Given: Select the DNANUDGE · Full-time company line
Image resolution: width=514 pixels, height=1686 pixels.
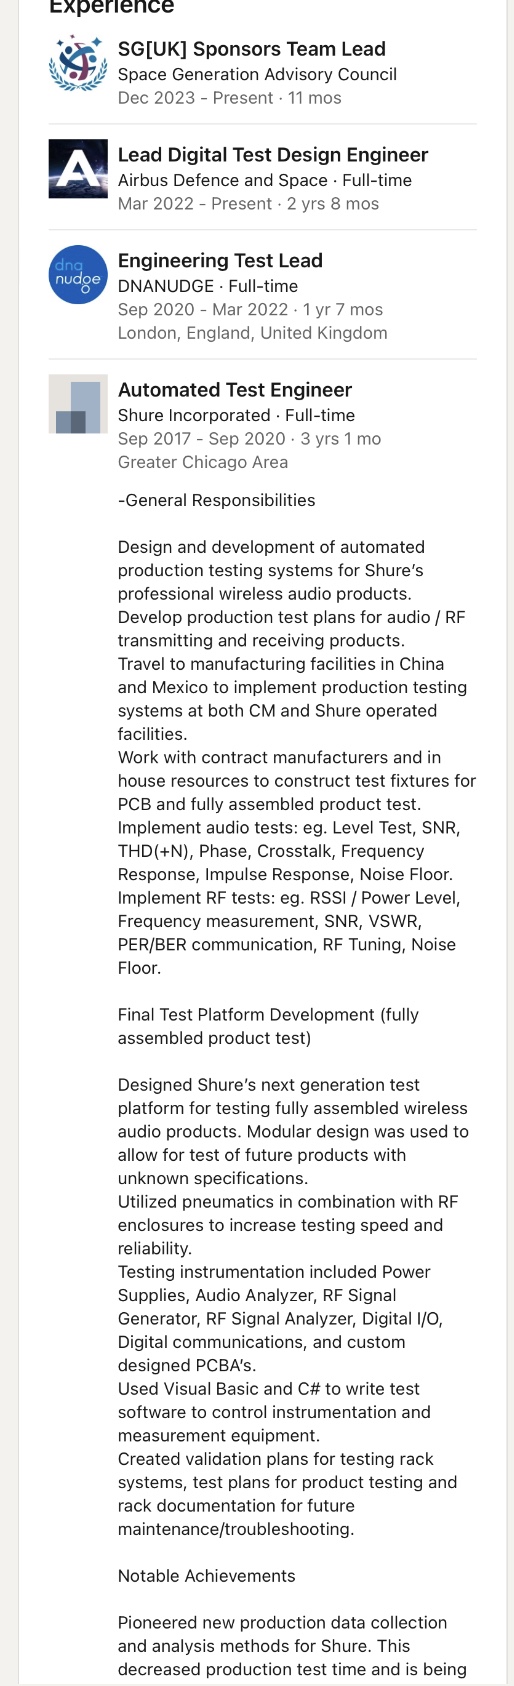Looking at the screenshot, I should tap(208, 286).
